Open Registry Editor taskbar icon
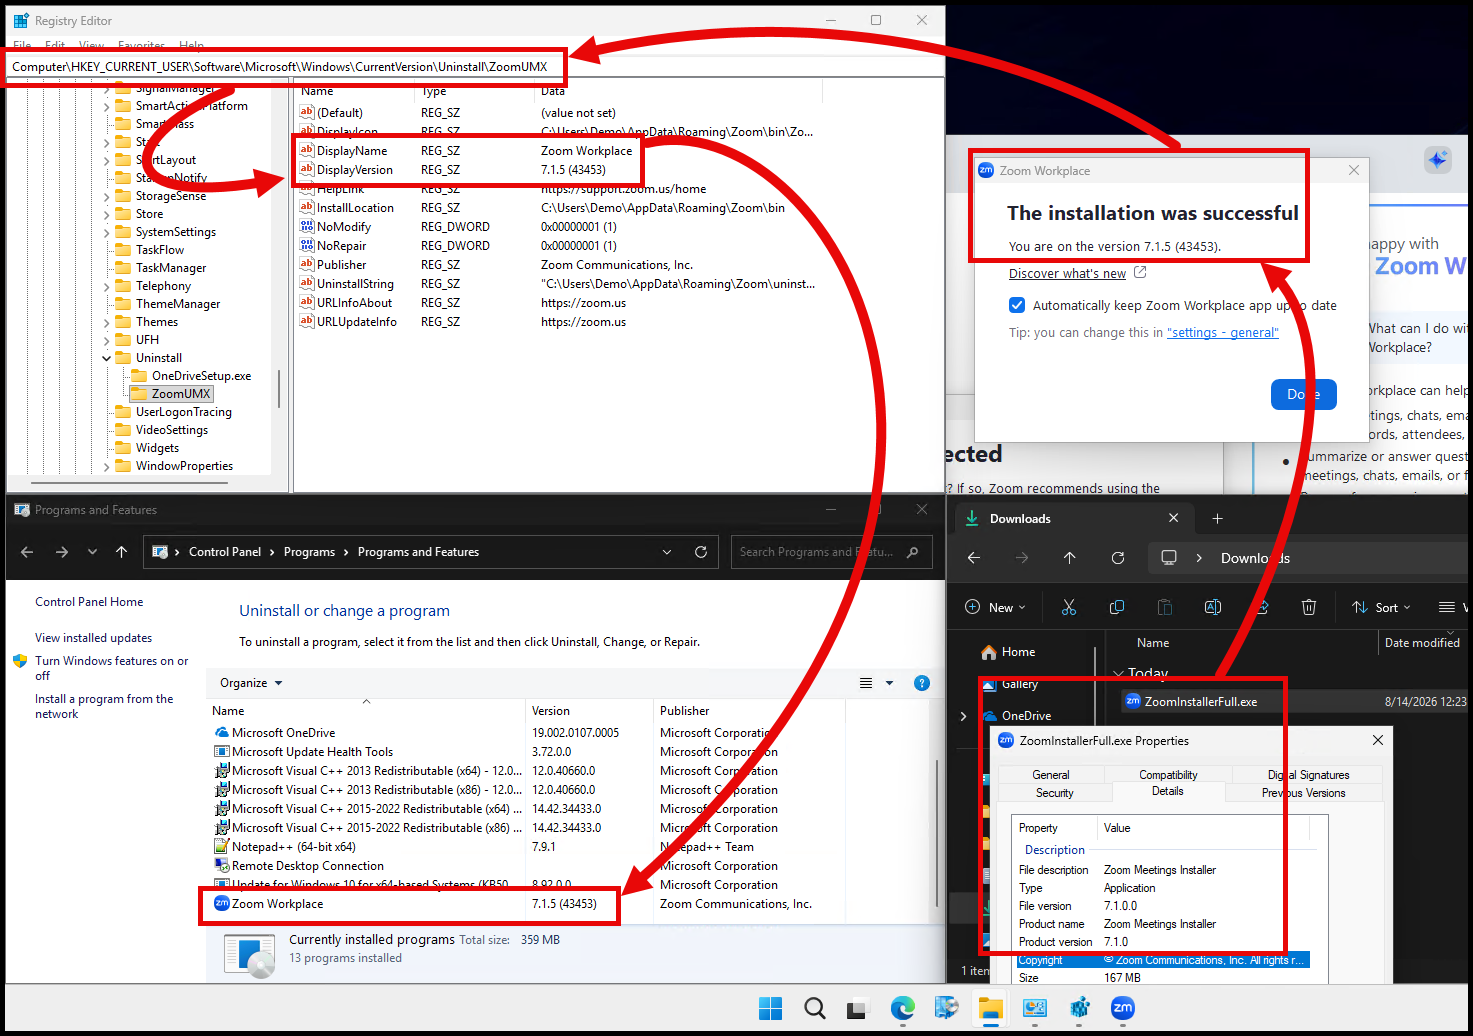This screenshot has width=1473, height=1036. pos(1079,1008)
